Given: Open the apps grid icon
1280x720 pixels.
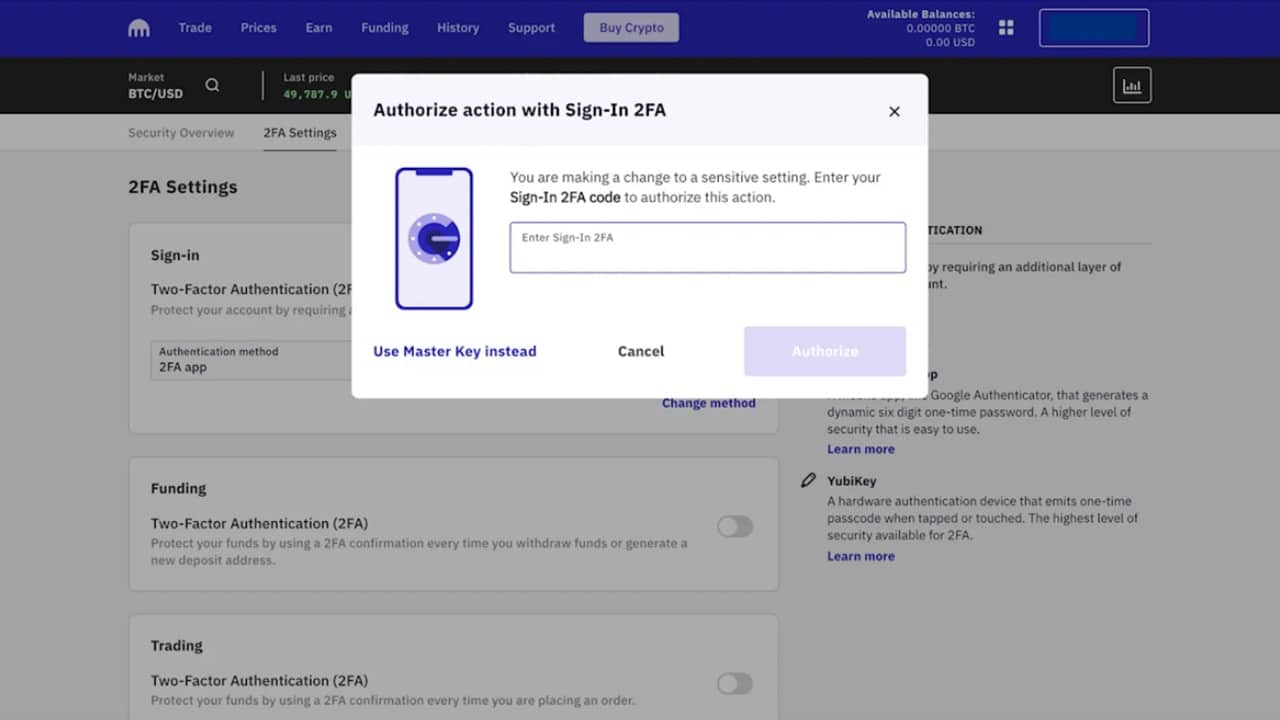Looking at the screenshot, I should [1006, 28].
